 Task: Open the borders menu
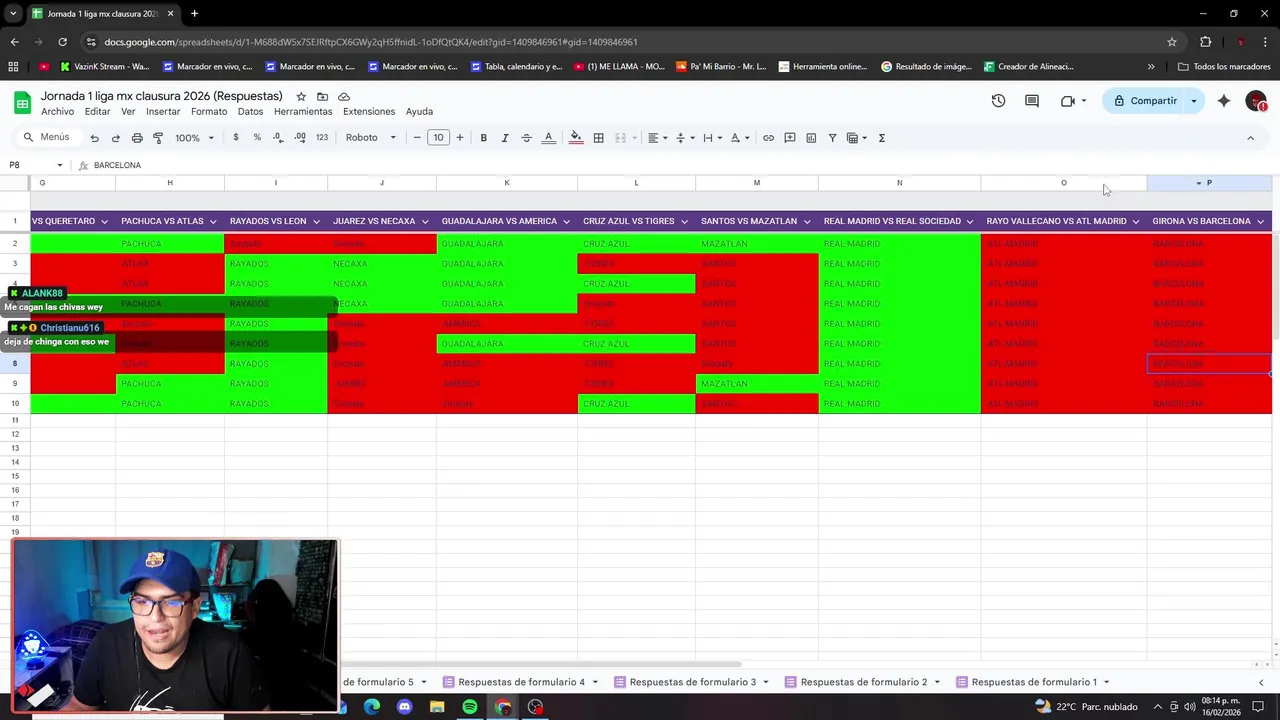click(x=598, y=138)
